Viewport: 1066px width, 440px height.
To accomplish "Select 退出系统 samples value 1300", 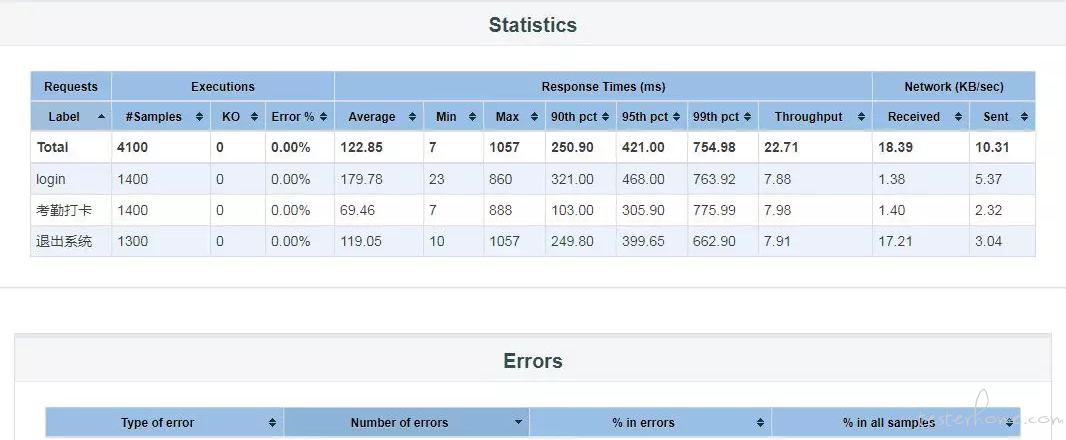I will 133,241.
